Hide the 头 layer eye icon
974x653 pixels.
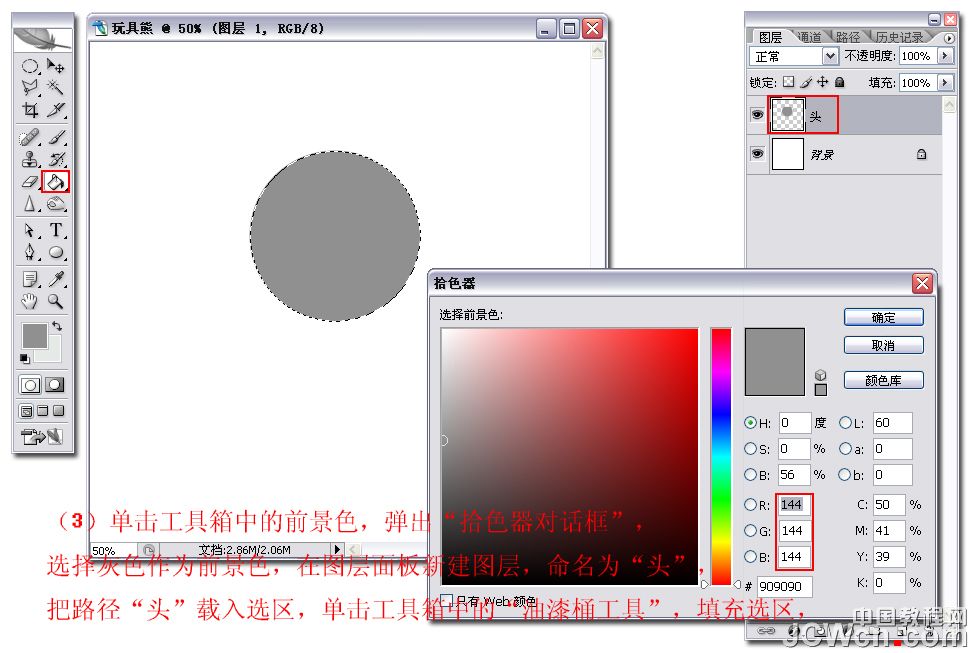tap(757, 115)
